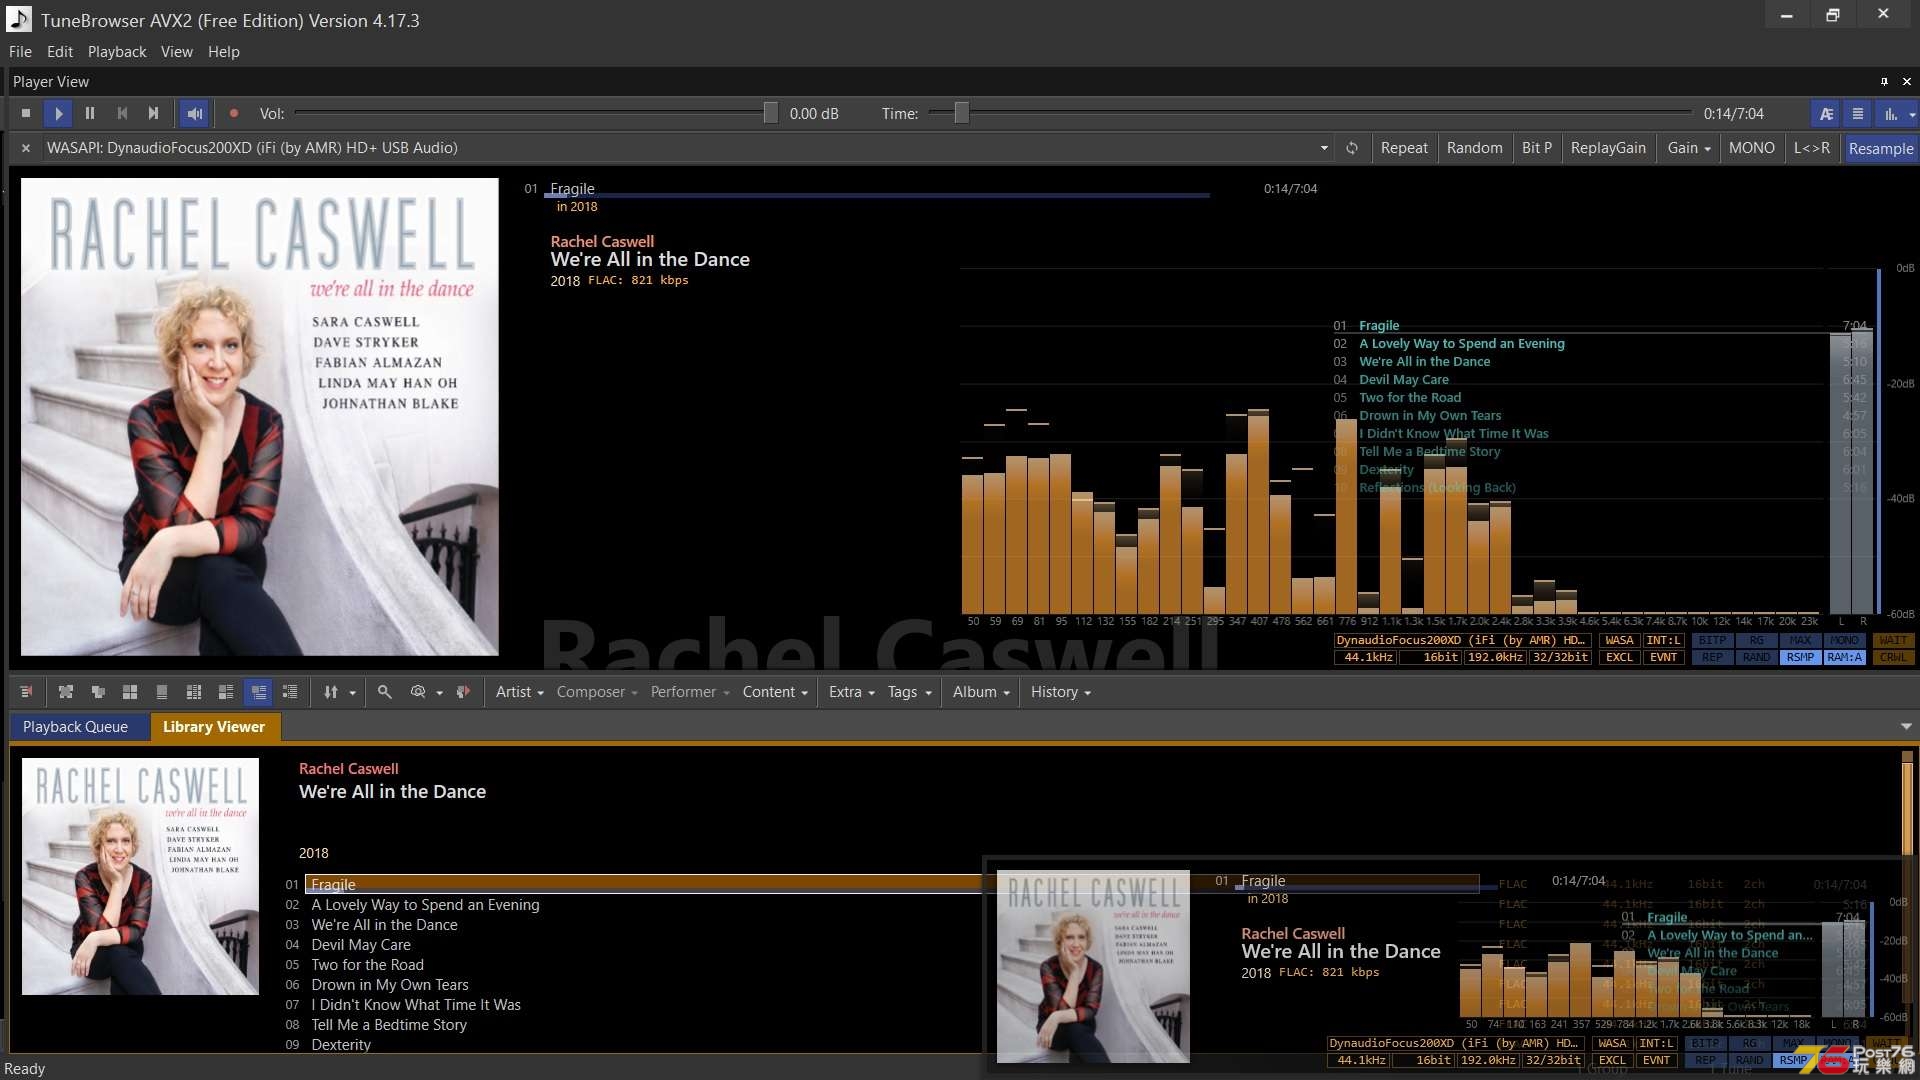Adjust the Vol slider handle
The width and height of the screenshot is (1920, 1080).
[770, 114]
